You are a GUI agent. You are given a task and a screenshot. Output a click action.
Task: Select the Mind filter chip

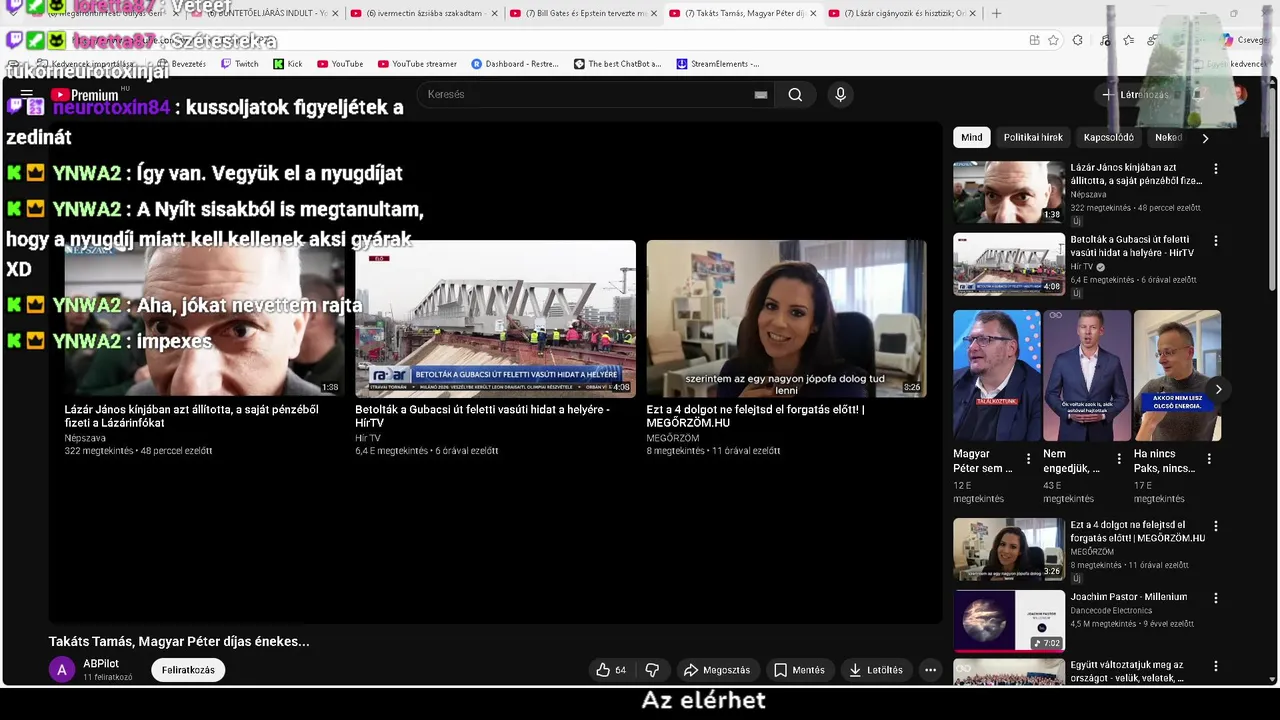971,138
